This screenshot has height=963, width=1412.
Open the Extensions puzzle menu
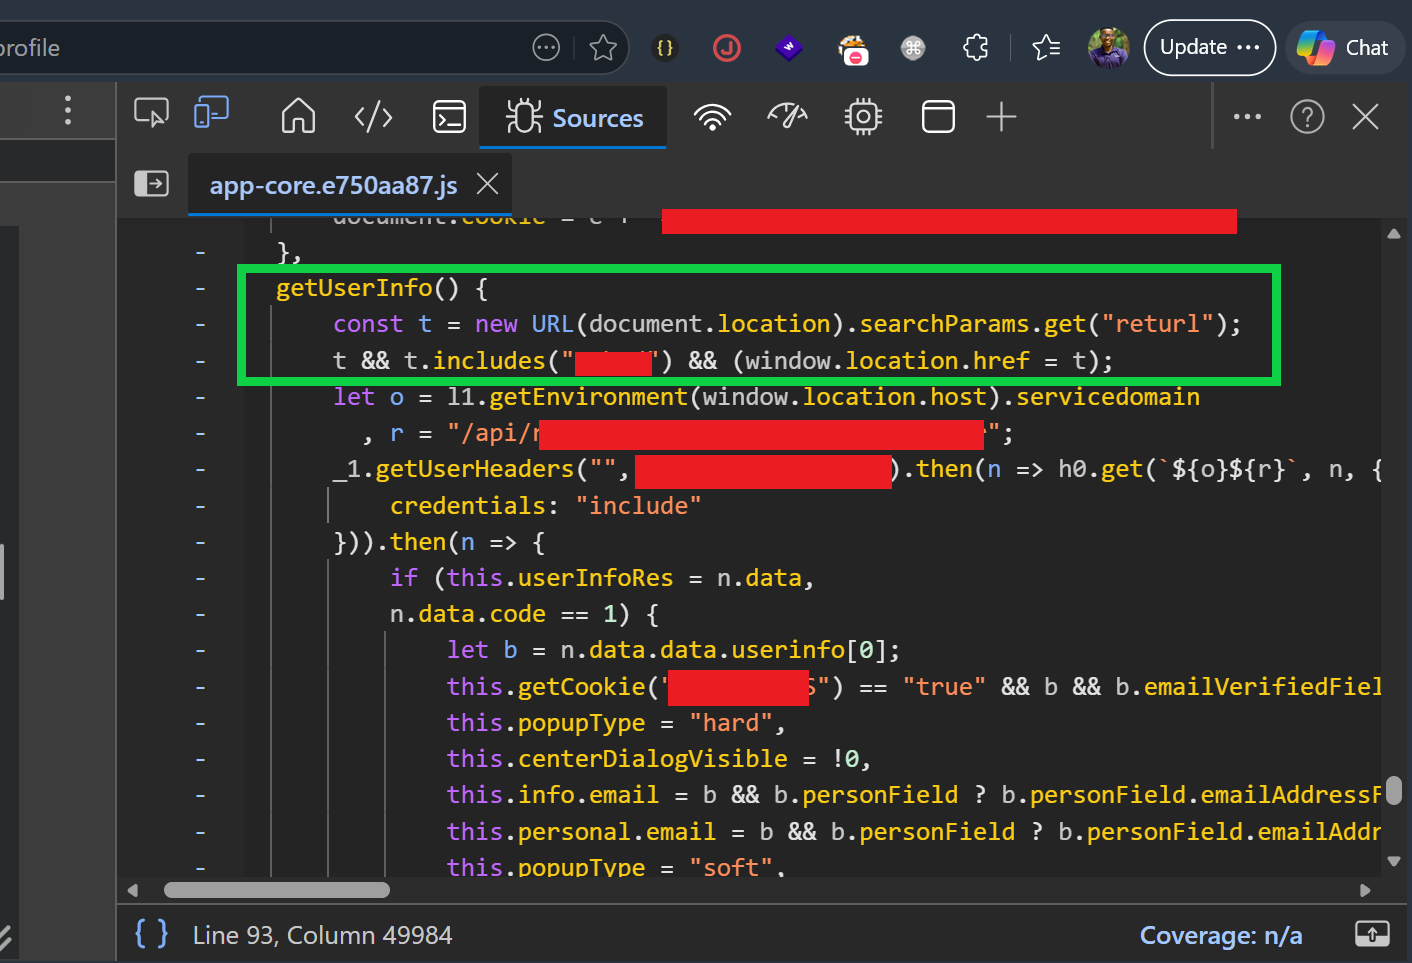975,47
